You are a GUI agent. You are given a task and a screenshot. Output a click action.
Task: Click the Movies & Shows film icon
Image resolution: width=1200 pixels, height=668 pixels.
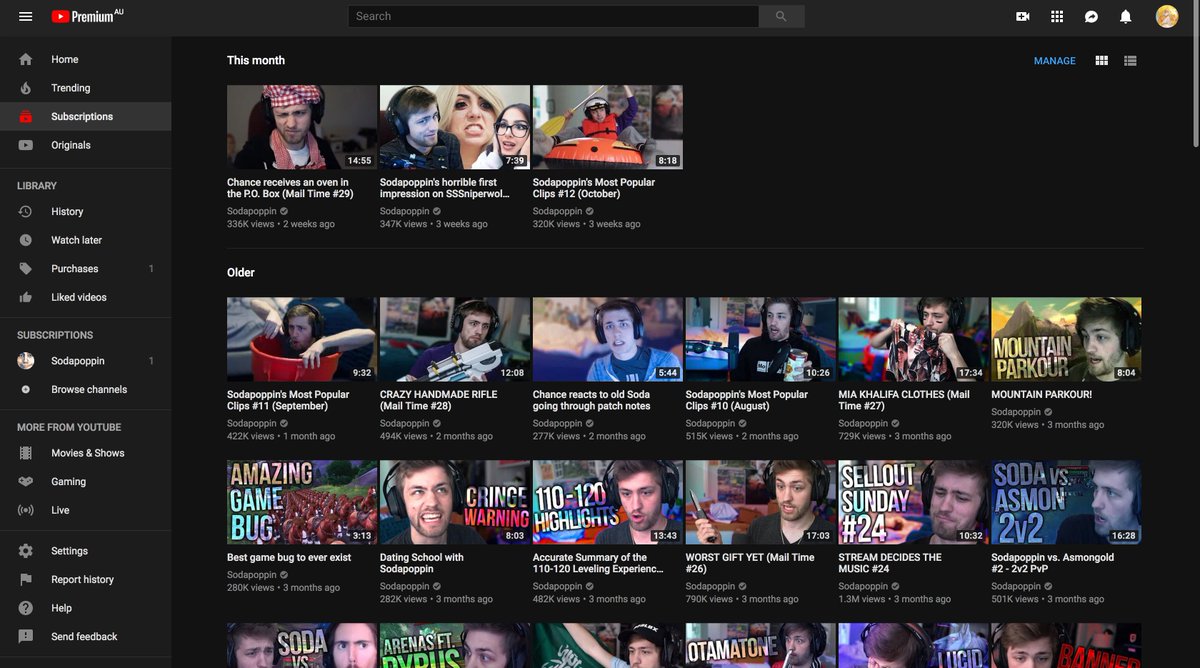[26, 453]
